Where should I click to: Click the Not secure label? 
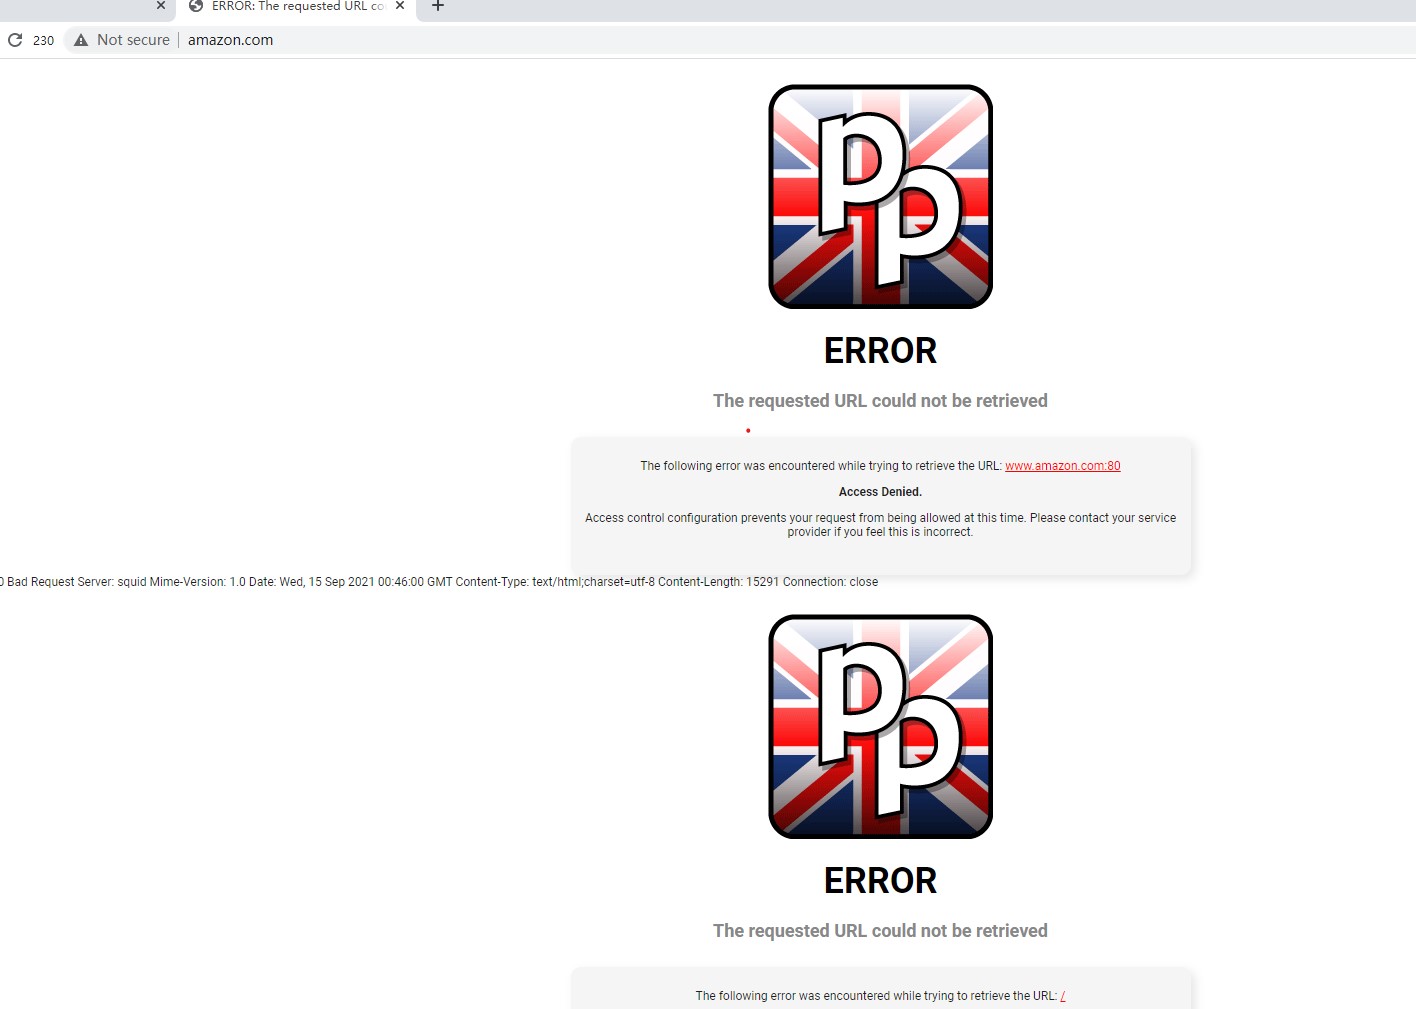(133, 40)
